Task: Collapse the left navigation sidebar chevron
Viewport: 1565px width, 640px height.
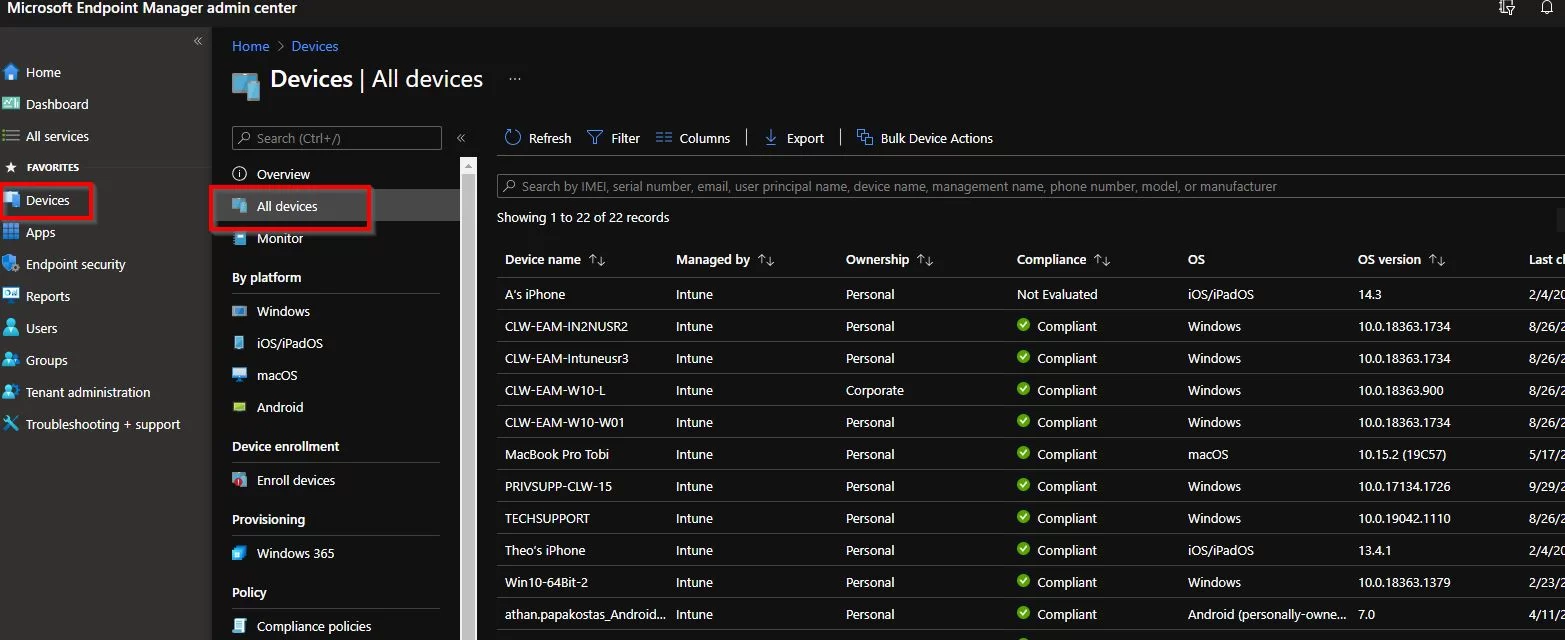Action: coord(198,41)
